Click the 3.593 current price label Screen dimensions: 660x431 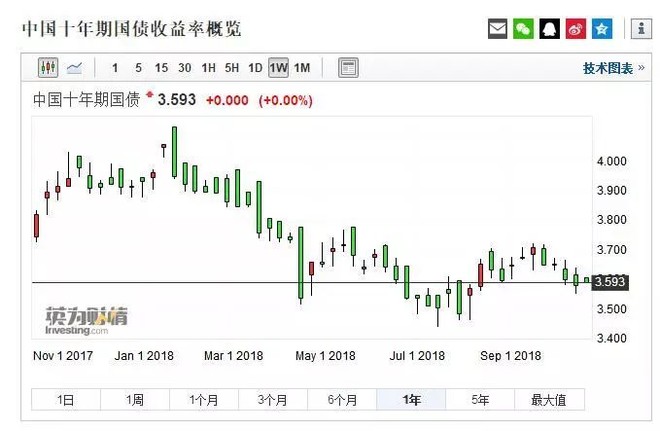(x=609, y=282)
